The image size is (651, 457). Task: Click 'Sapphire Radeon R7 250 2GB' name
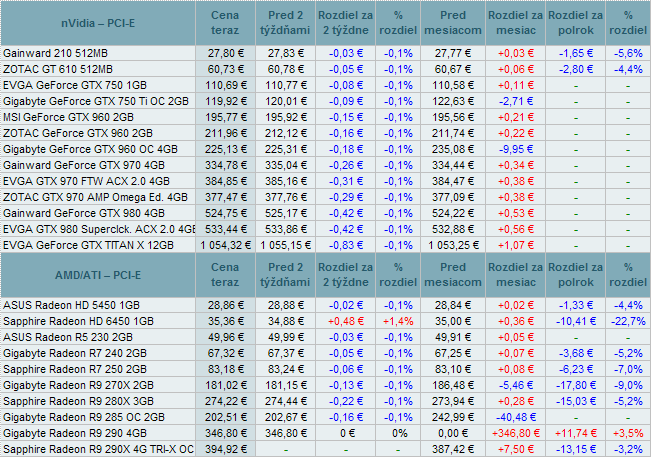coord(75,369)
